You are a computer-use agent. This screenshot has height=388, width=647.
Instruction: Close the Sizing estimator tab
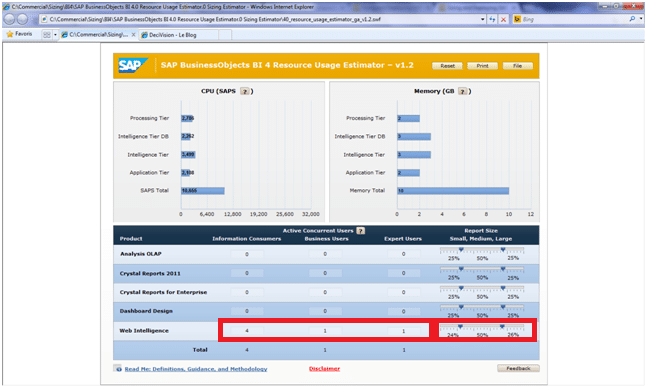(133, 35)
